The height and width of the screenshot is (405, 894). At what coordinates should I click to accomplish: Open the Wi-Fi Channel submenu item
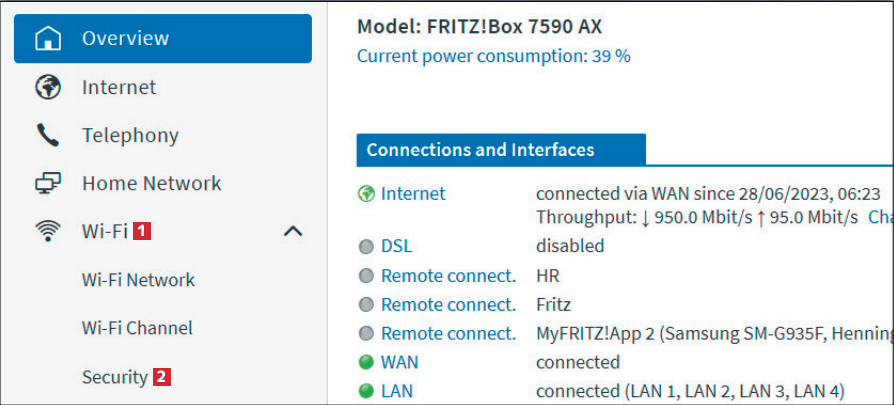click(x=137, y=328)
